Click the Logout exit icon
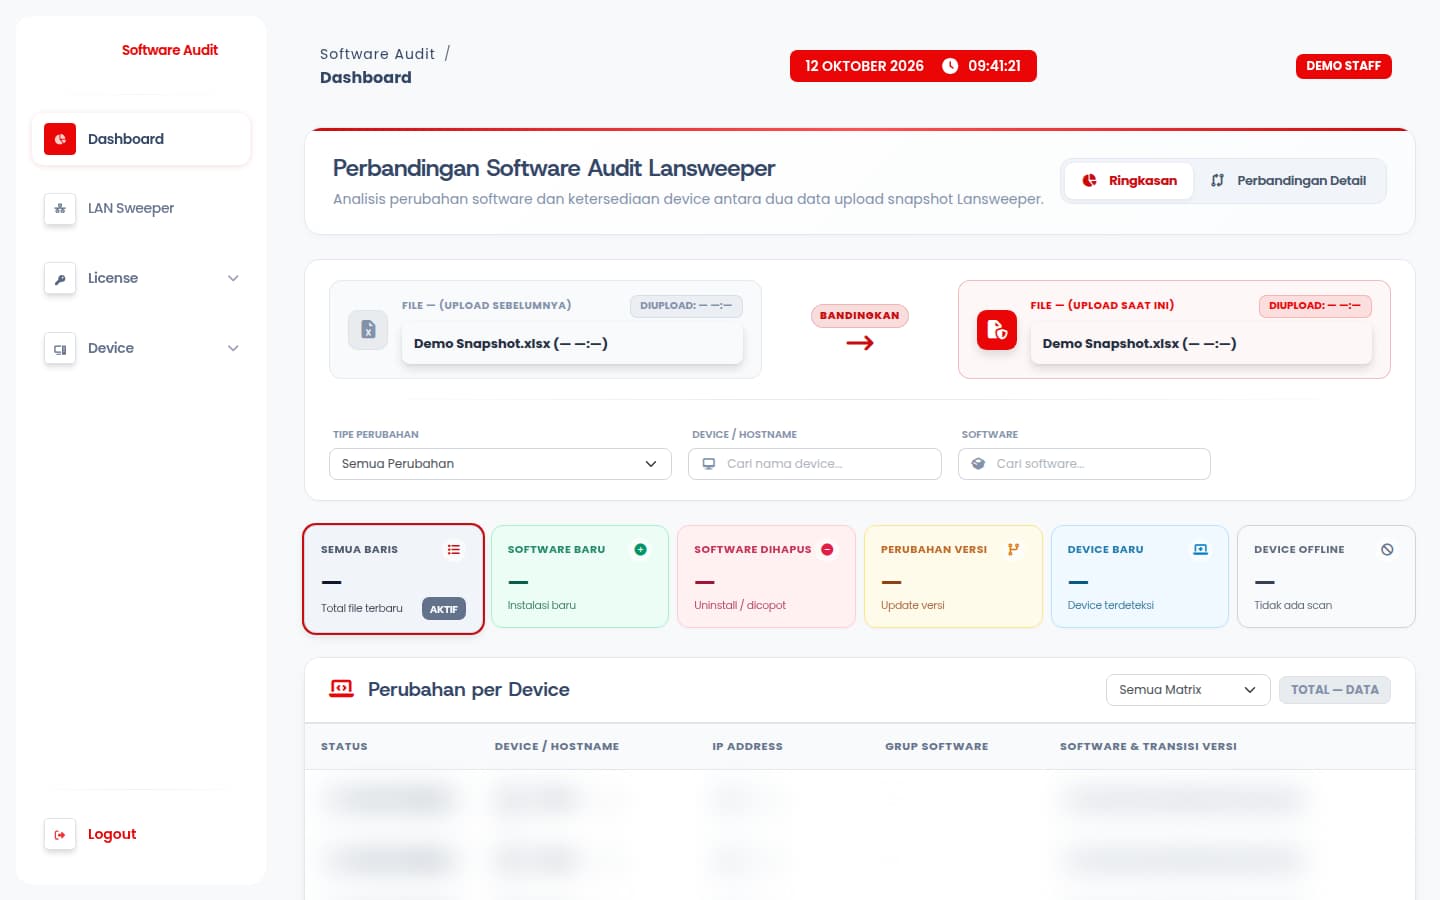The width and height of the screenshot is (1440, 900). (x=60, y=834)
